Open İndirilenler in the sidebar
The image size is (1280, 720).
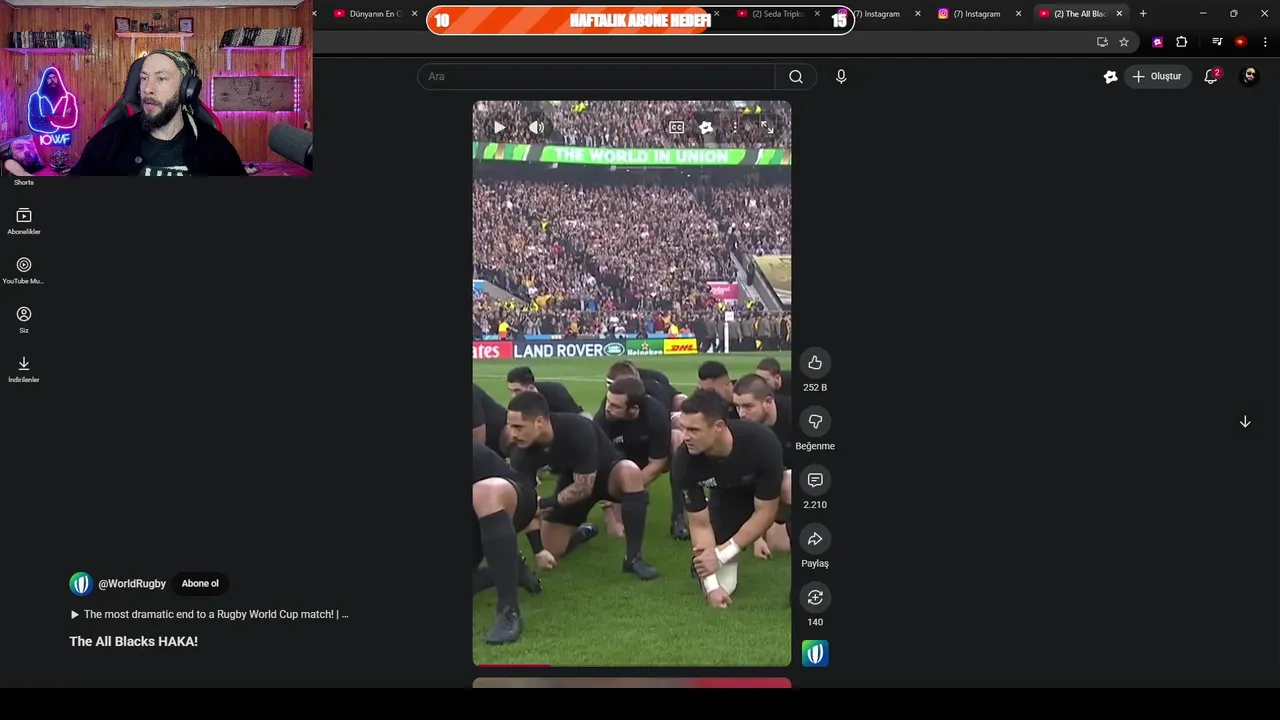(x=24, y=370)
